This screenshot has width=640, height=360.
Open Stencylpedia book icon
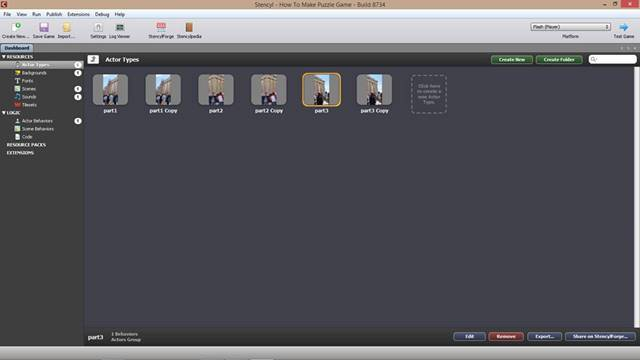(x=189, y=28)
